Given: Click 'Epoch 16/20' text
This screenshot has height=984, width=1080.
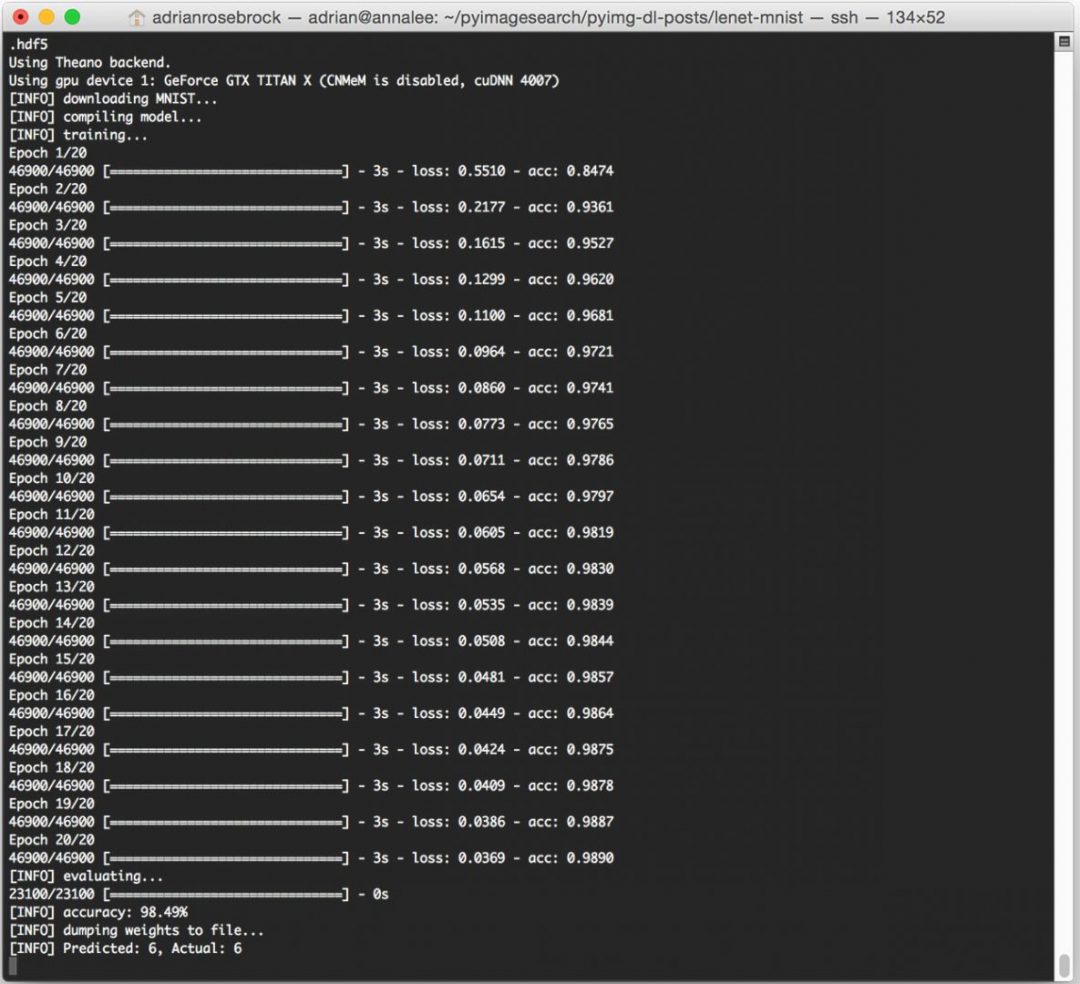Looking at the screenshot, I should coord(52,695).
